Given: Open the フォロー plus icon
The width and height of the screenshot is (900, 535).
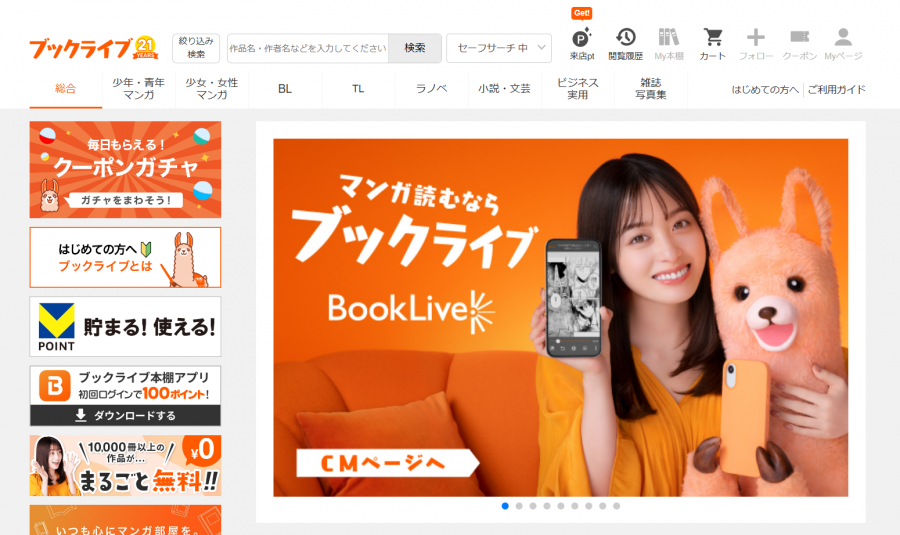Looking at the screenshot, I should point(755,44).
